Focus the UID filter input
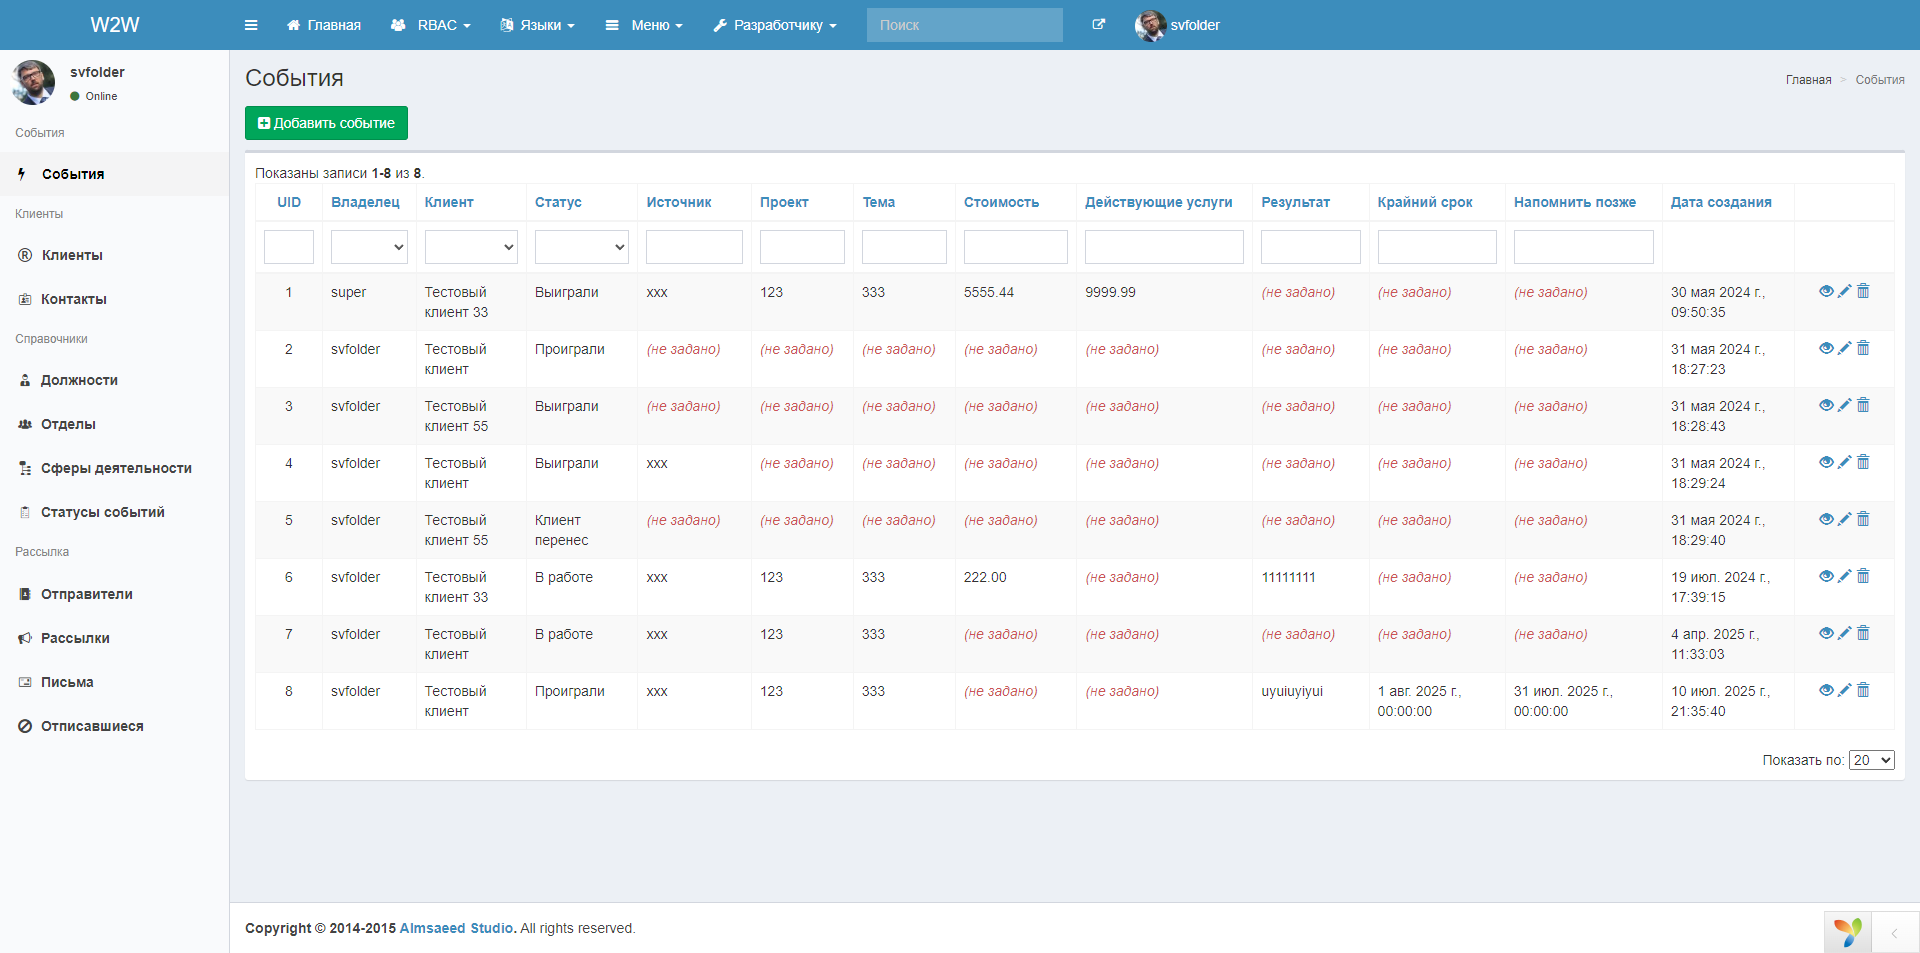The width and height of the screenshot is (1920, 953). [x=289, y=247]
